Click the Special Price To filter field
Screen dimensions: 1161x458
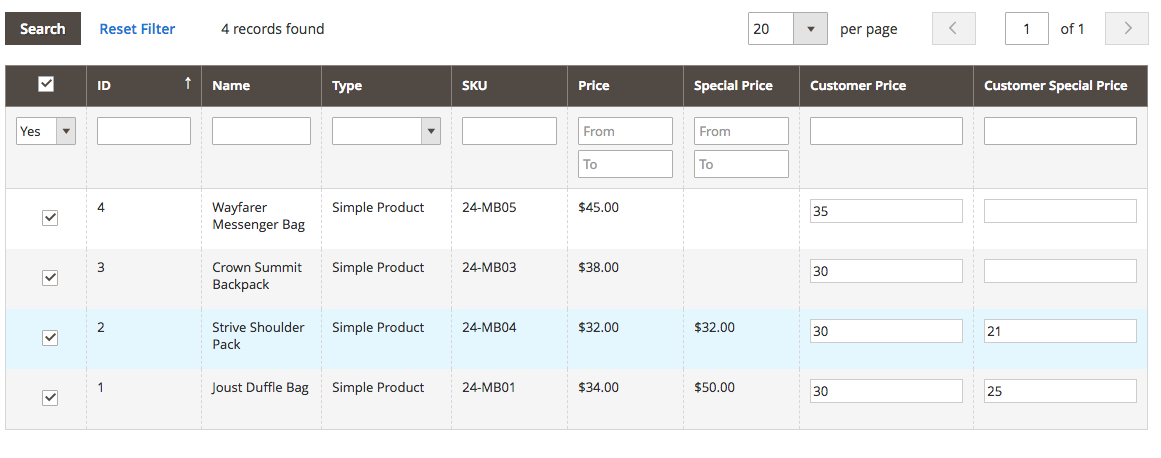pos(741,164)
